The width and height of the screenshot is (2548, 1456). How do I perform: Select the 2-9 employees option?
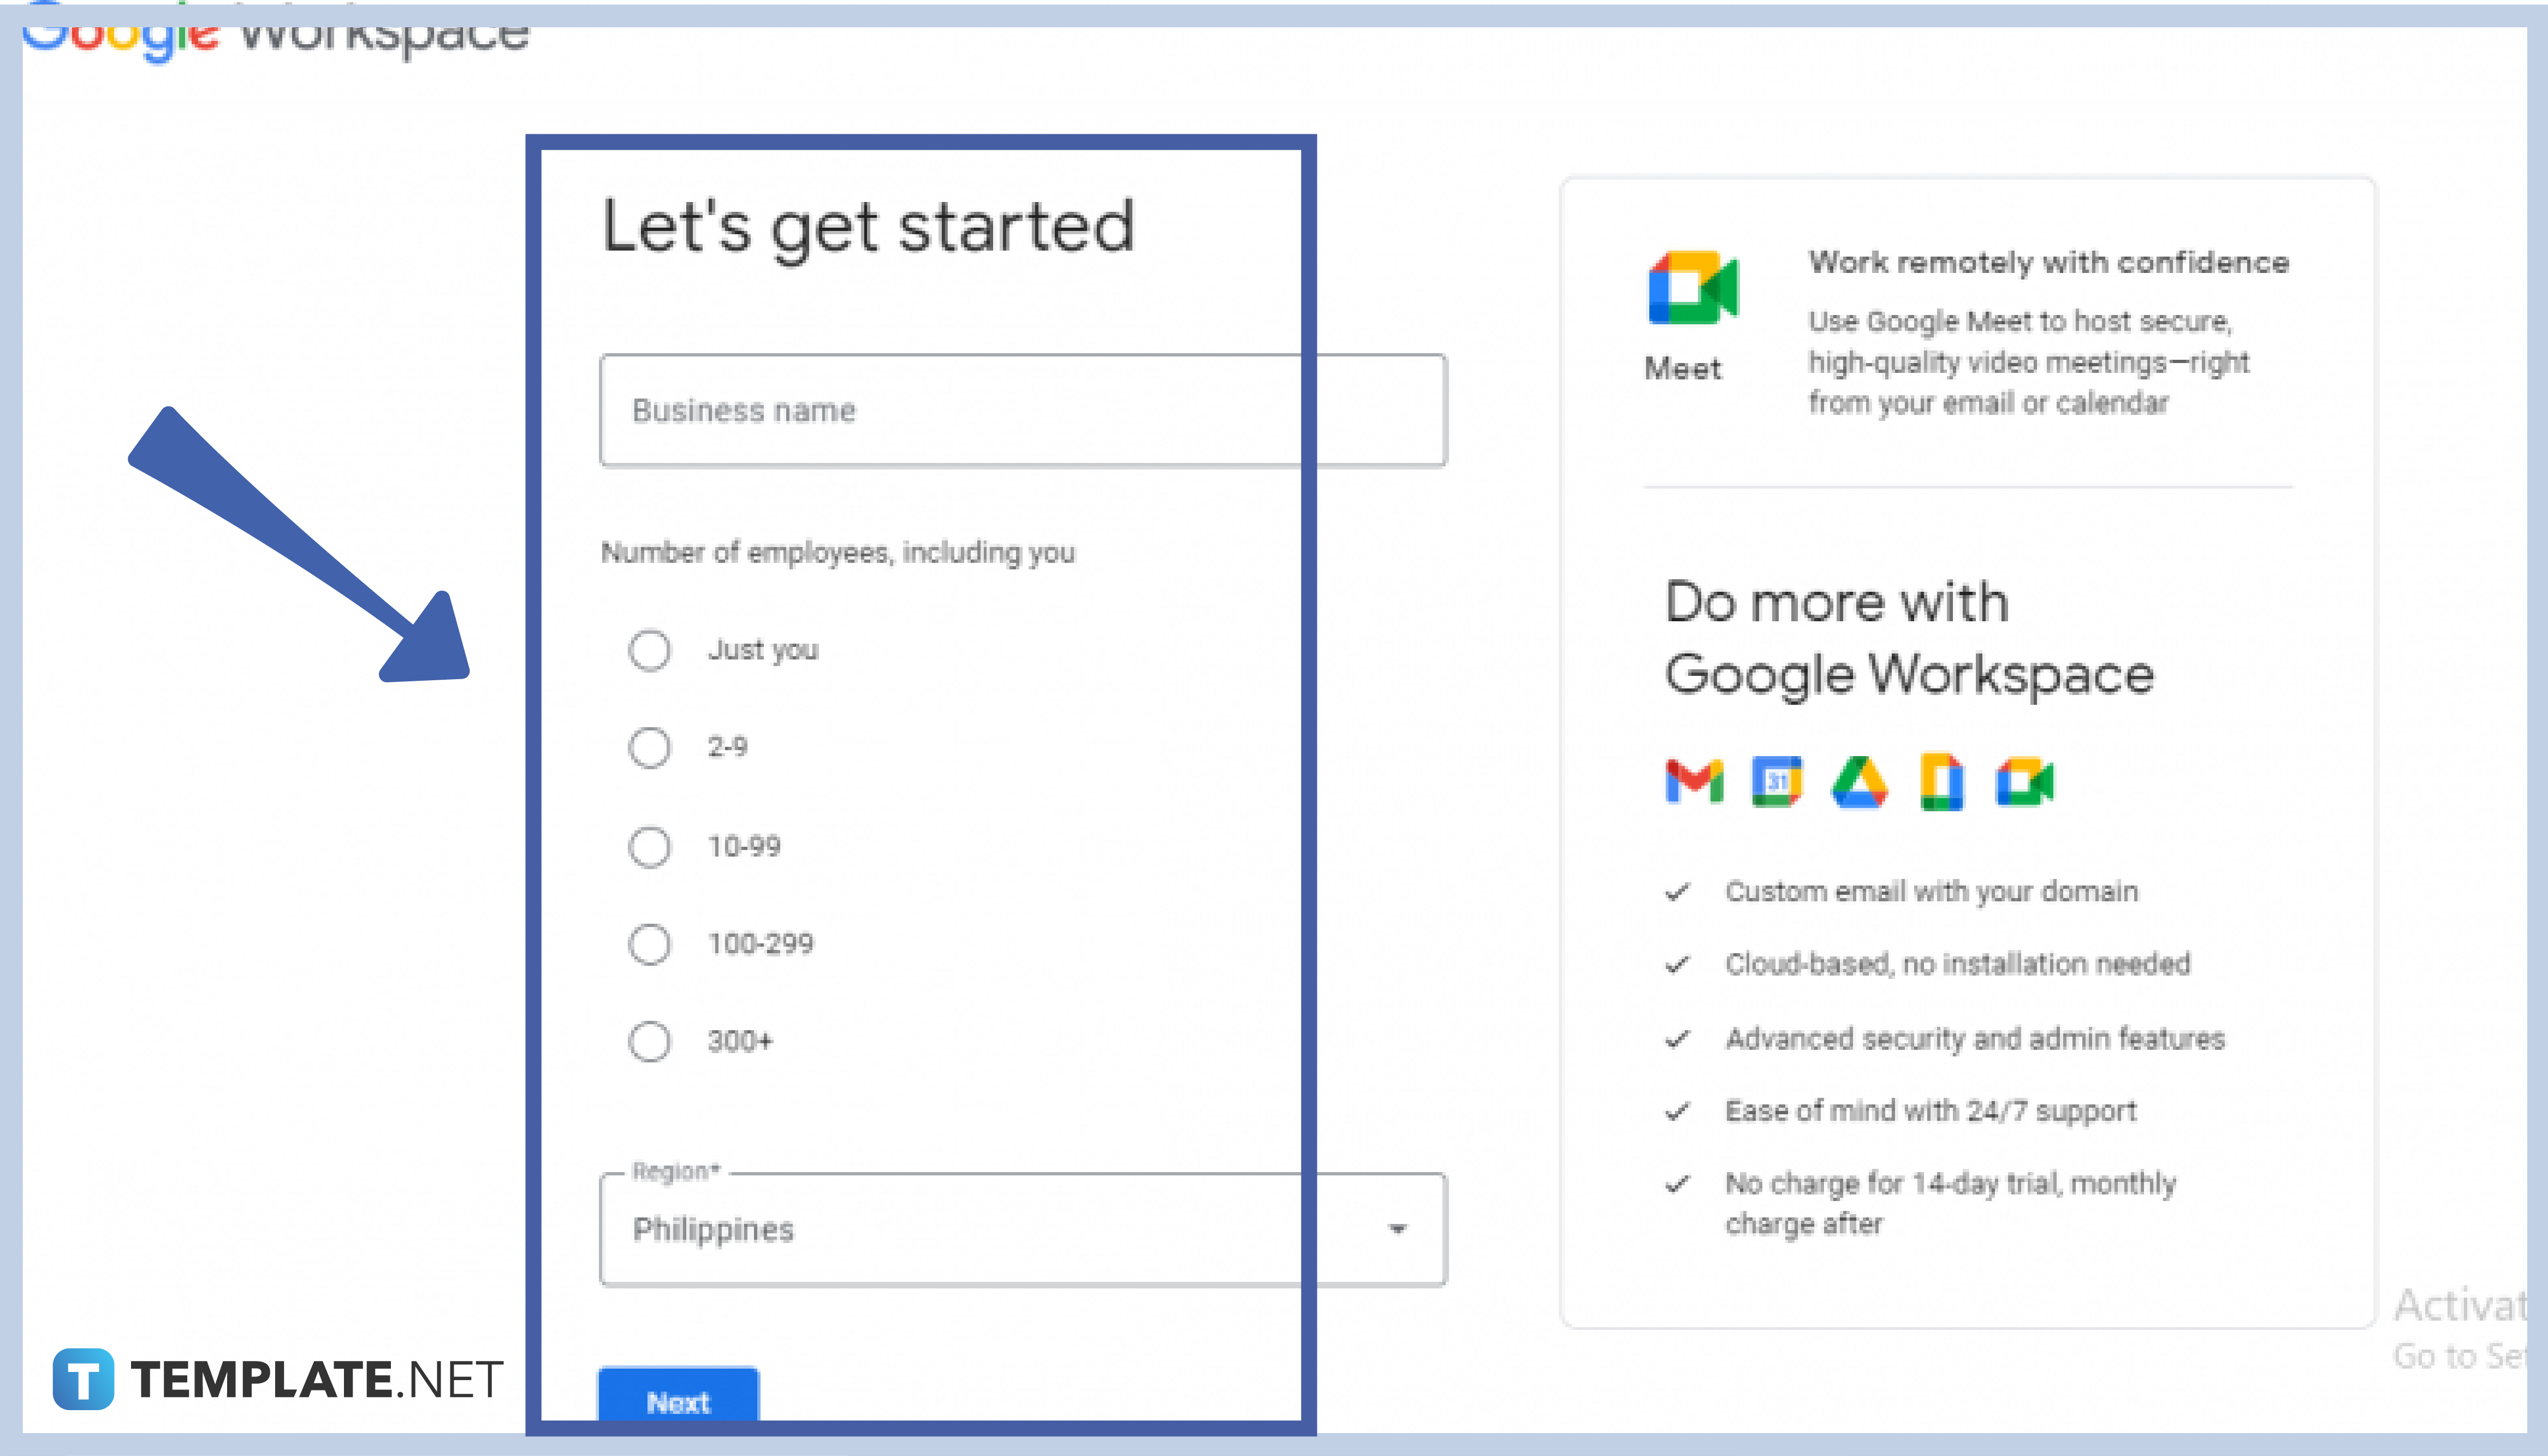650,747
